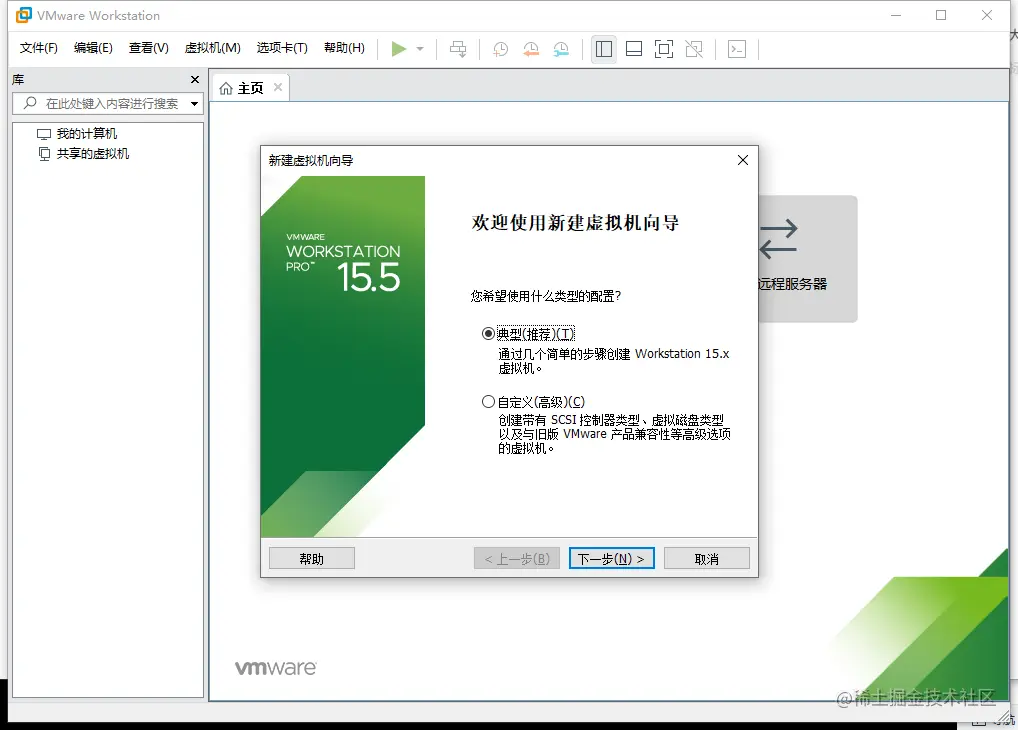1018x730 pixels.
Task: Open the 选项卡(T) menu
Action: coord(282,47)
